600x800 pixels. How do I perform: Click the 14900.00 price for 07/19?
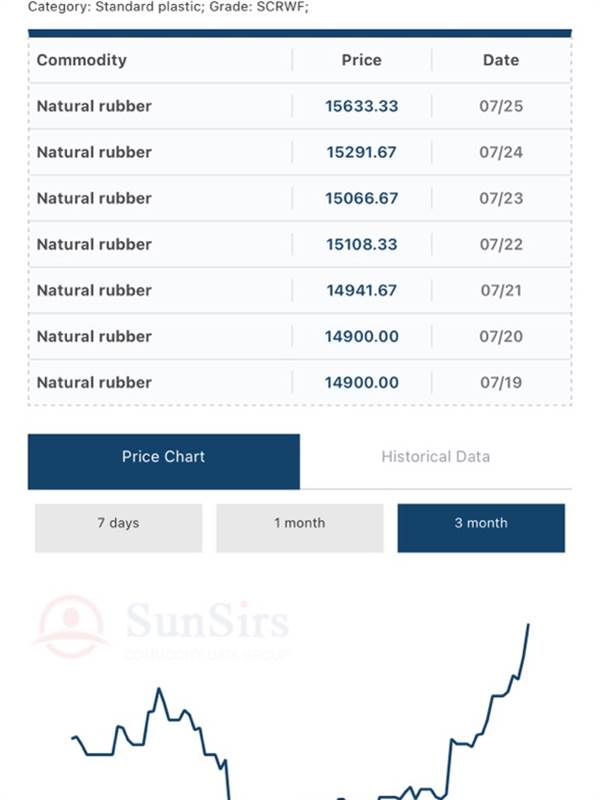[362, 382]
